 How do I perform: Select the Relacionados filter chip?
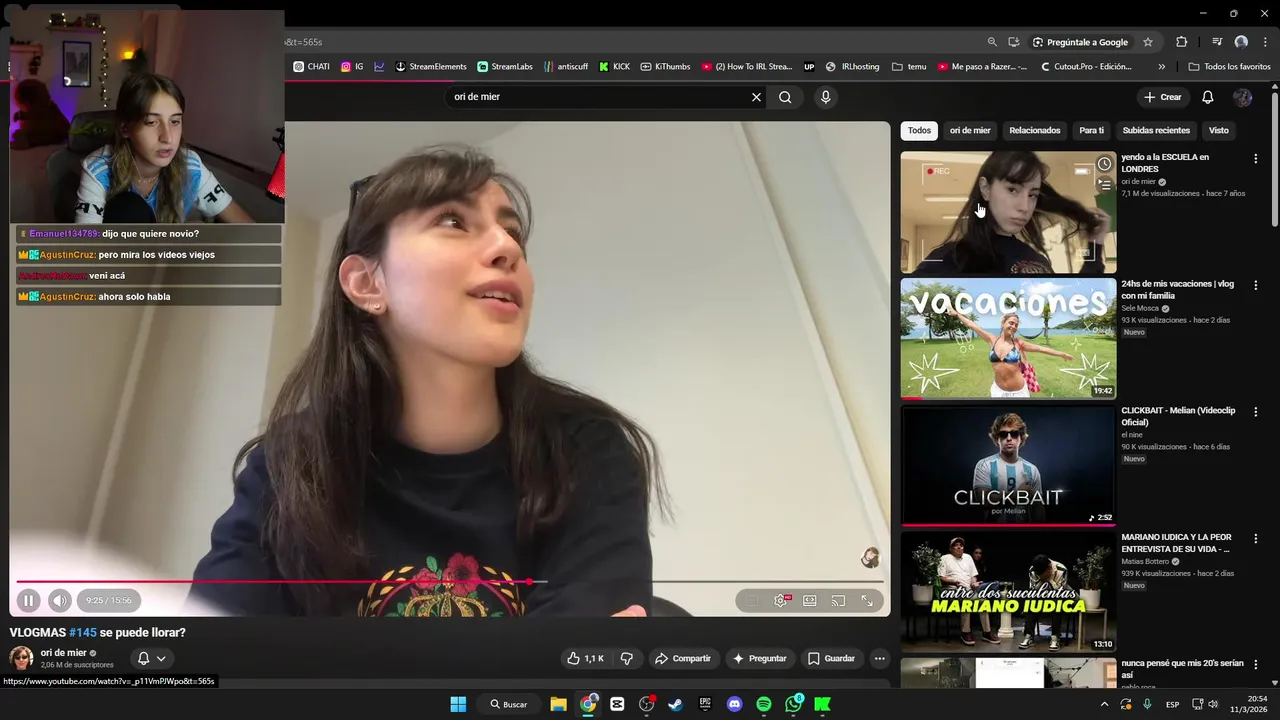(1035, 131)
